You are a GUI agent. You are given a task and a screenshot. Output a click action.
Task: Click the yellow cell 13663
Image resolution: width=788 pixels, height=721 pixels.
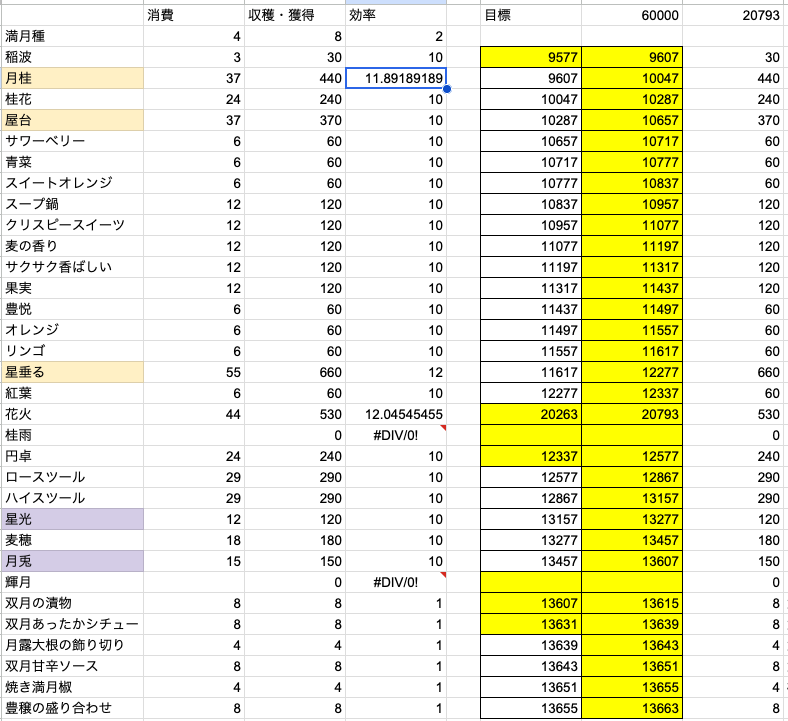[632, 708]
